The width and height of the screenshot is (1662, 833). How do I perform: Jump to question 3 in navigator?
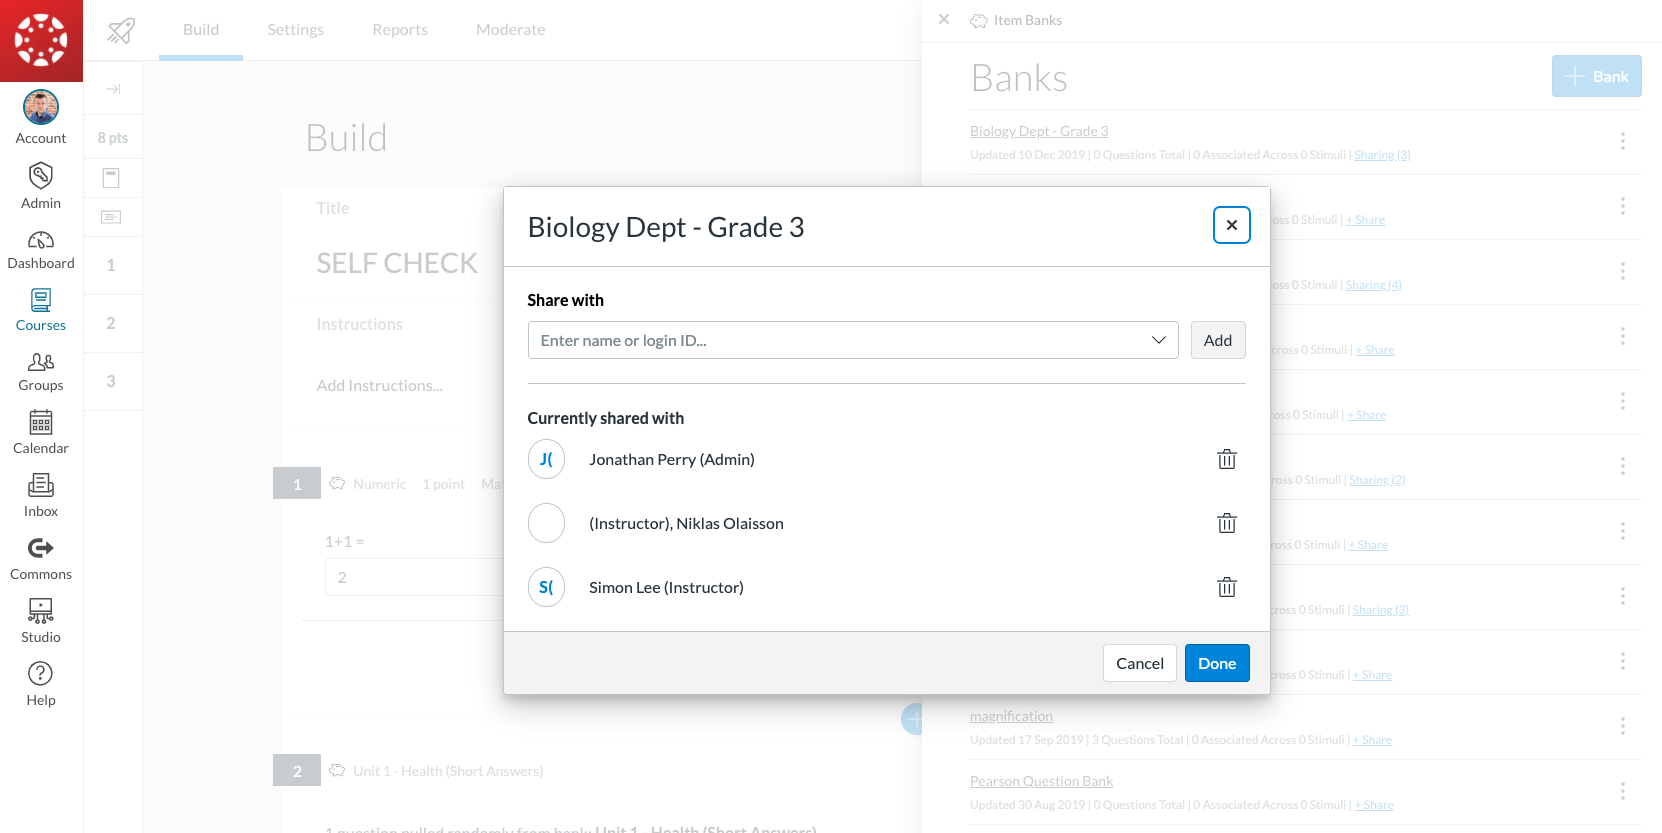tap(111, 381)
